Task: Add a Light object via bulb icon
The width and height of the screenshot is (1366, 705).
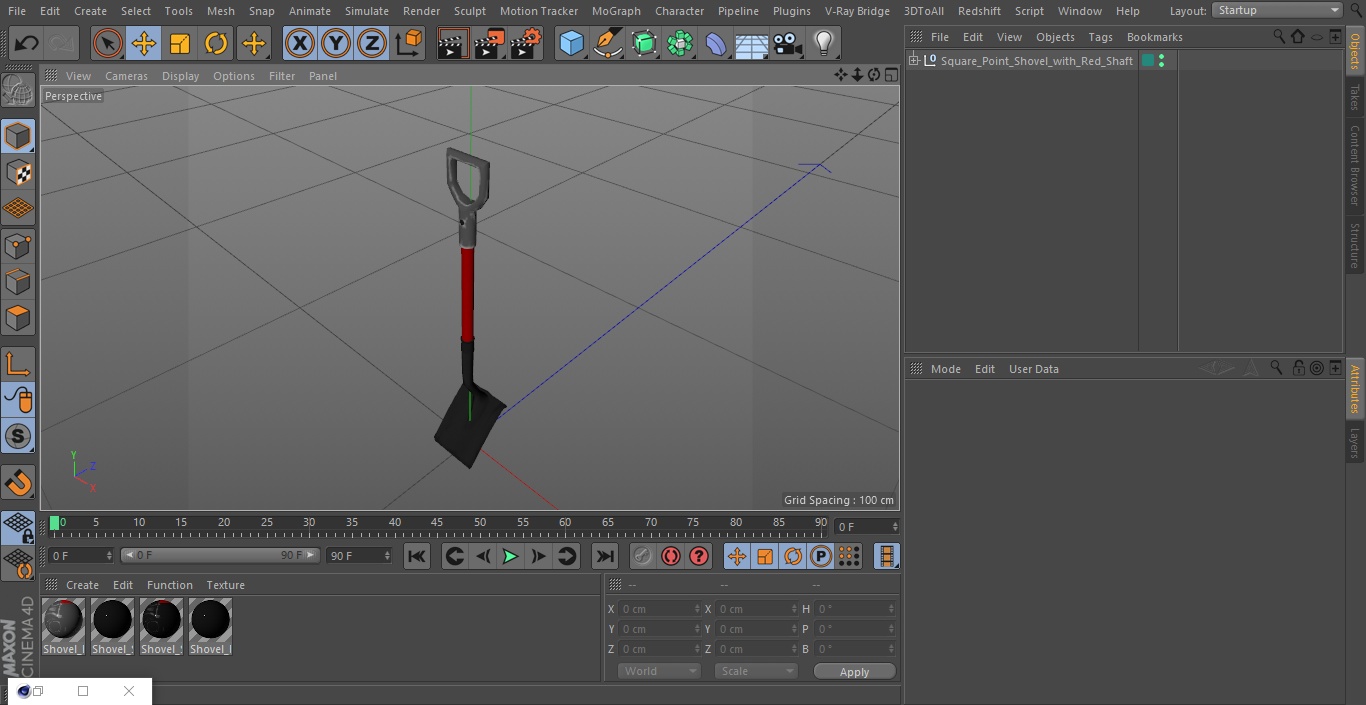Action: (823, 44)
